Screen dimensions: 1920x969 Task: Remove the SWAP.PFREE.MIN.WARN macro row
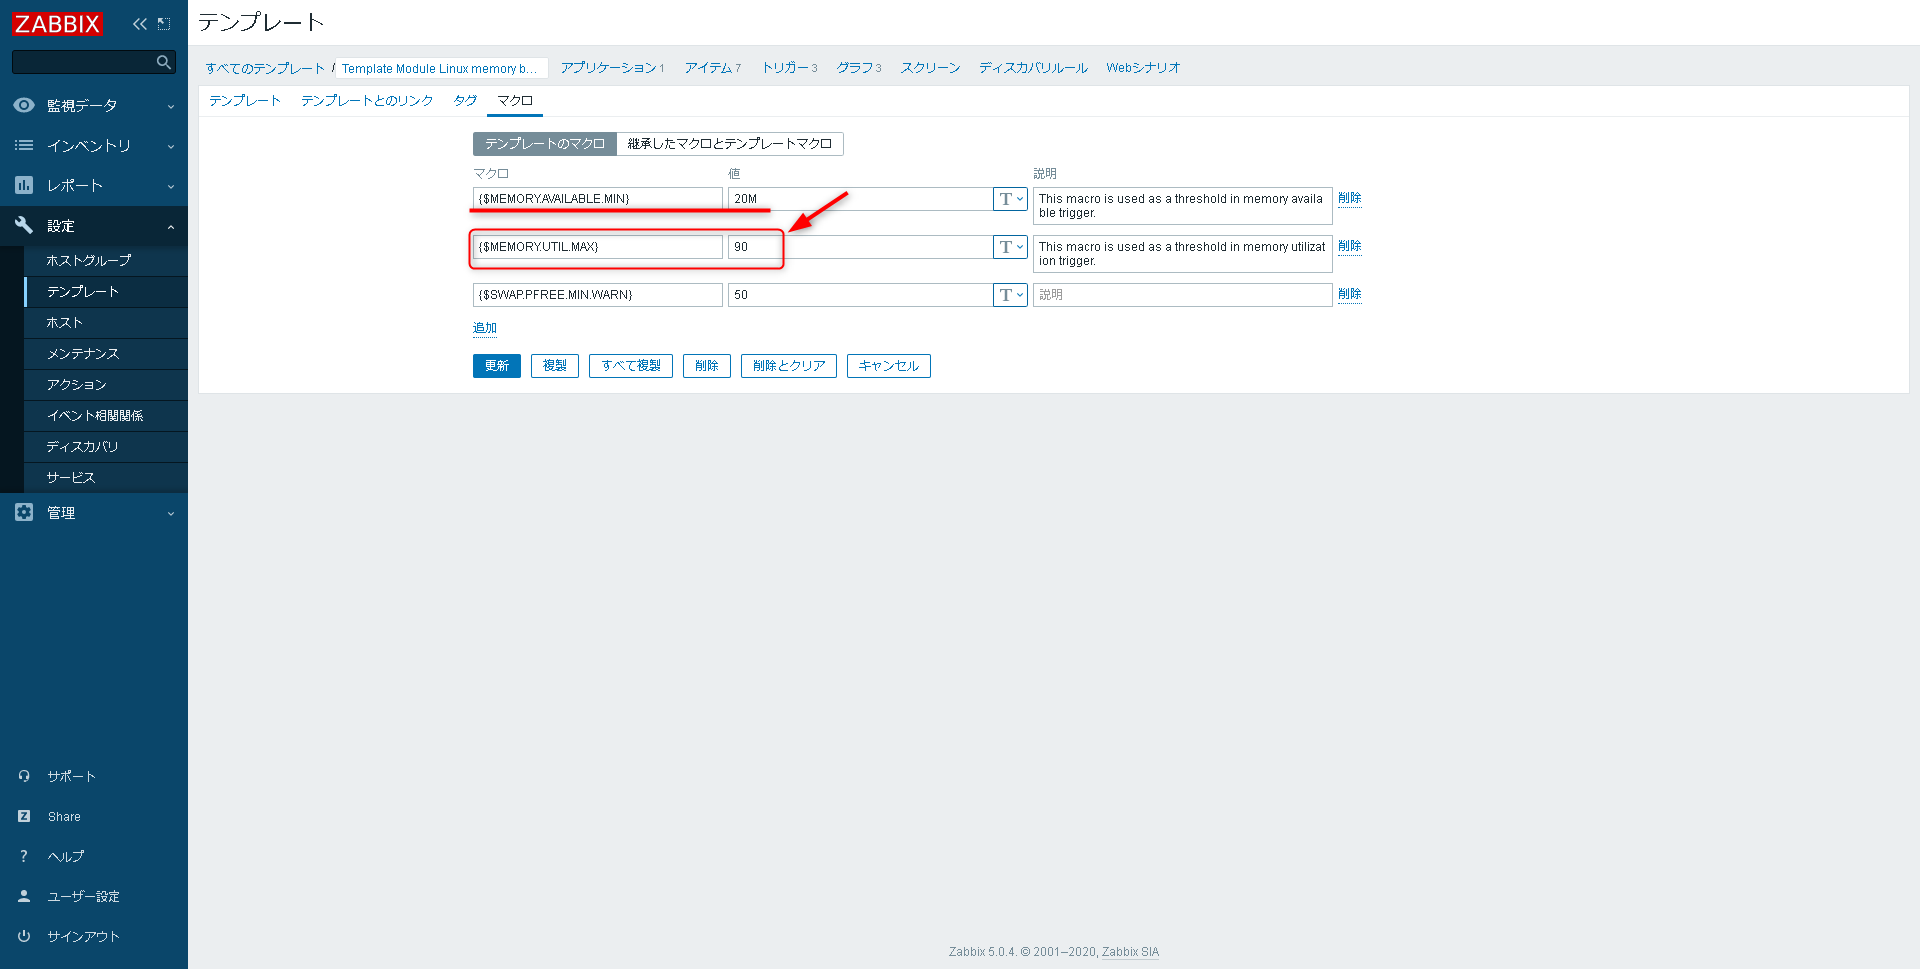coord(1350,294)
